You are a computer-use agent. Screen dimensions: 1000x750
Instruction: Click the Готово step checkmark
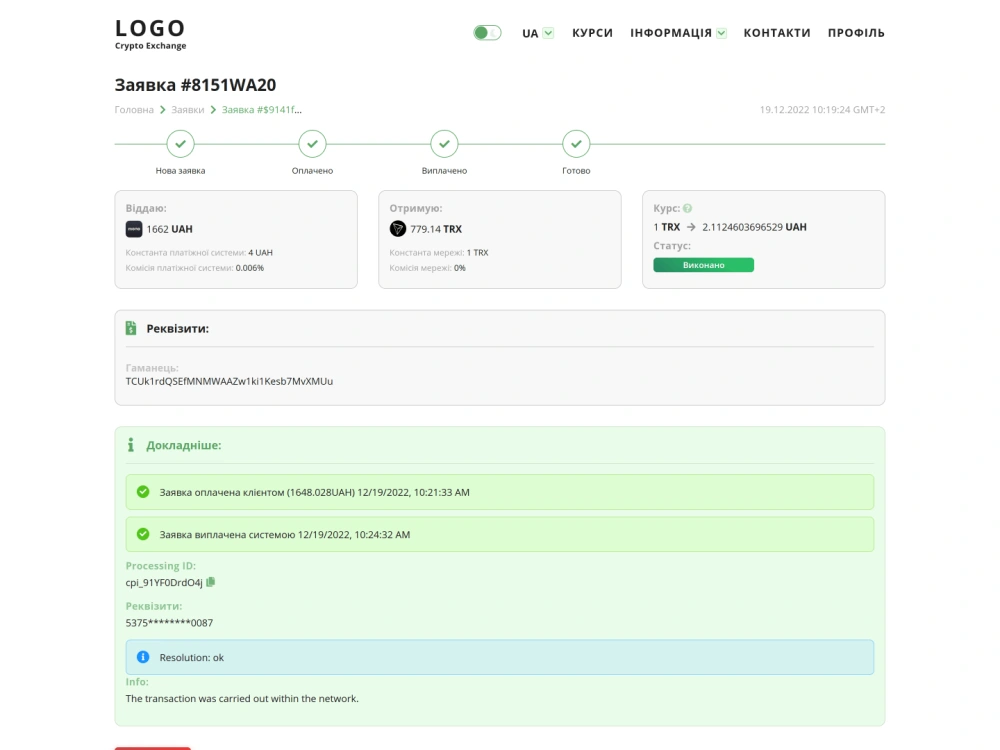coord(577,144)
